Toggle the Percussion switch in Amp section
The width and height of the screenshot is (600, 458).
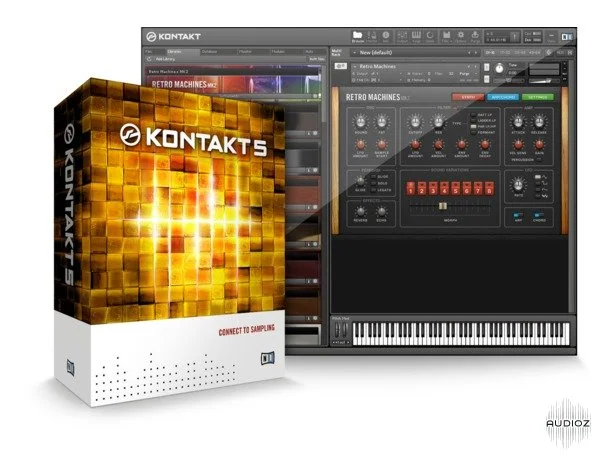coord(539,160)
